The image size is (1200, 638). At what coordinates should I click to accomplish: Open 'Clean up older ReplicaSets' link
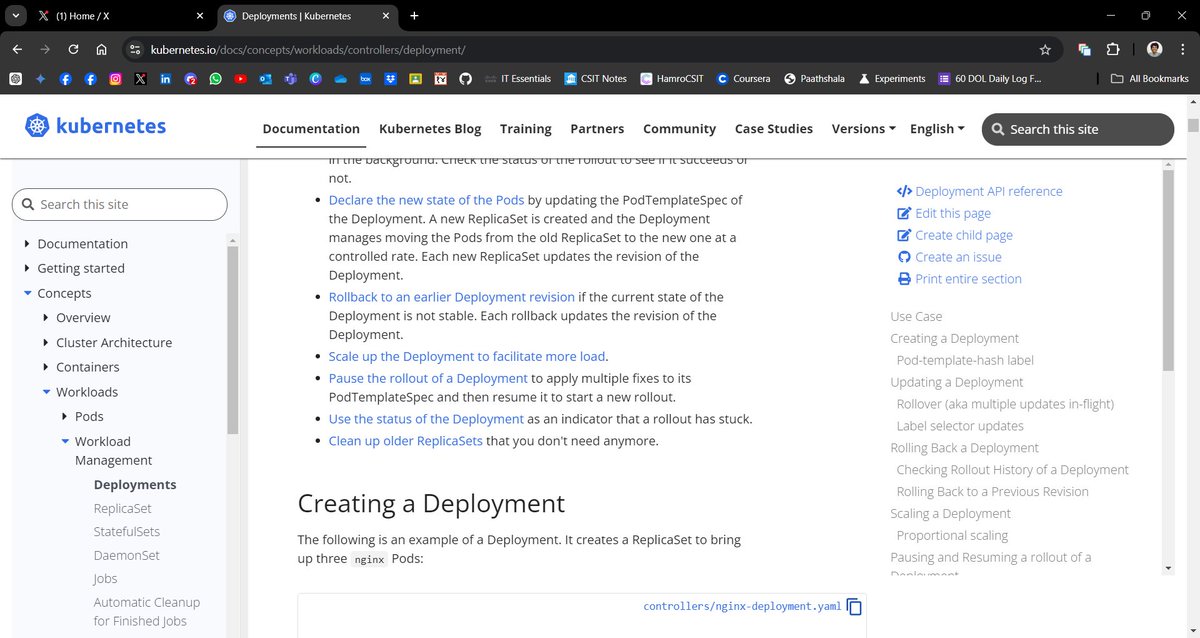[x=406, y=441]
